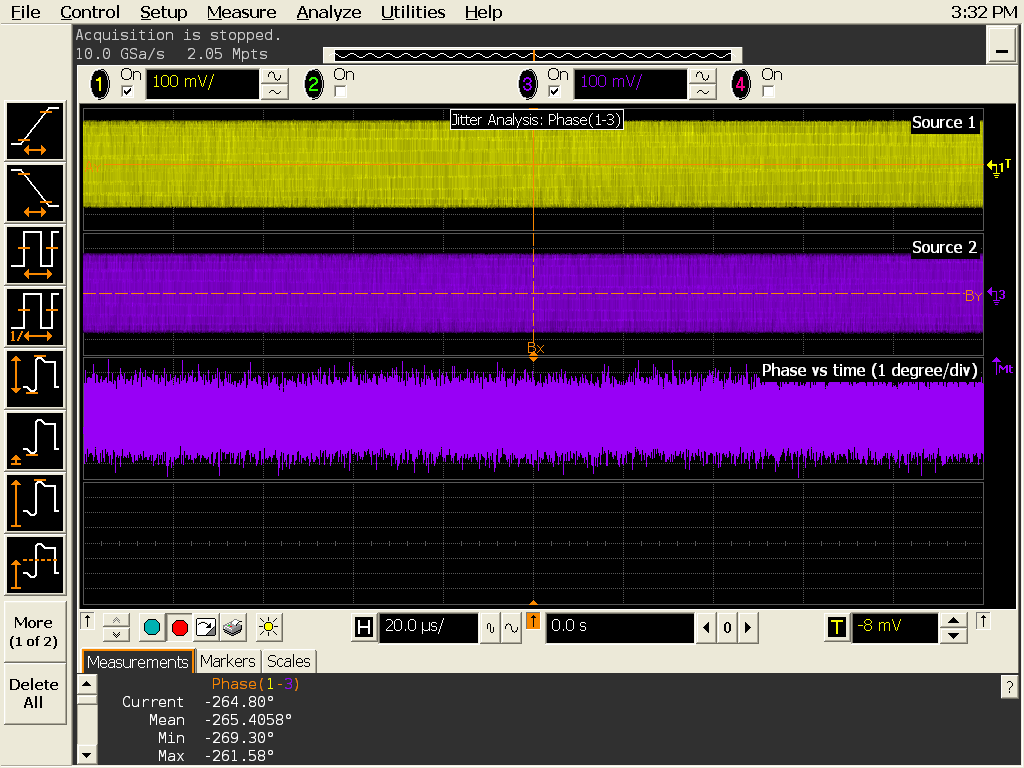Screen dimensions: 1024x768
Task: Select the rise time measurement icon
Action: pyautogui.click(x=36, y=131)
